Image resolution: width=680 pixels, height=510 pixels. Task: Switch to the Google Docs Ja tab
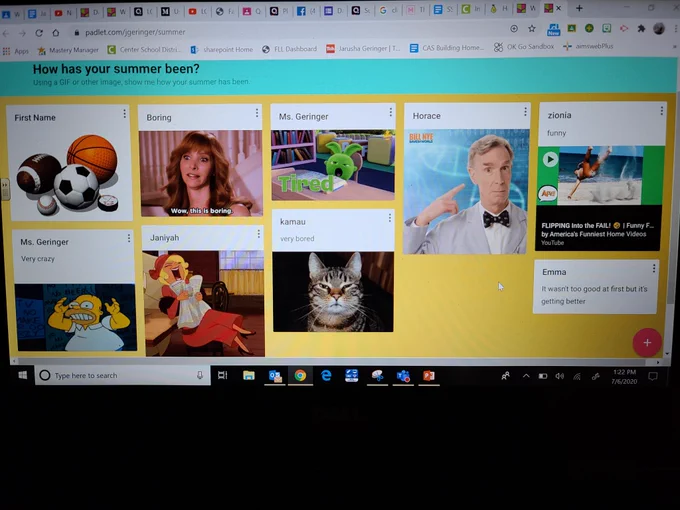tap(36, 13)
